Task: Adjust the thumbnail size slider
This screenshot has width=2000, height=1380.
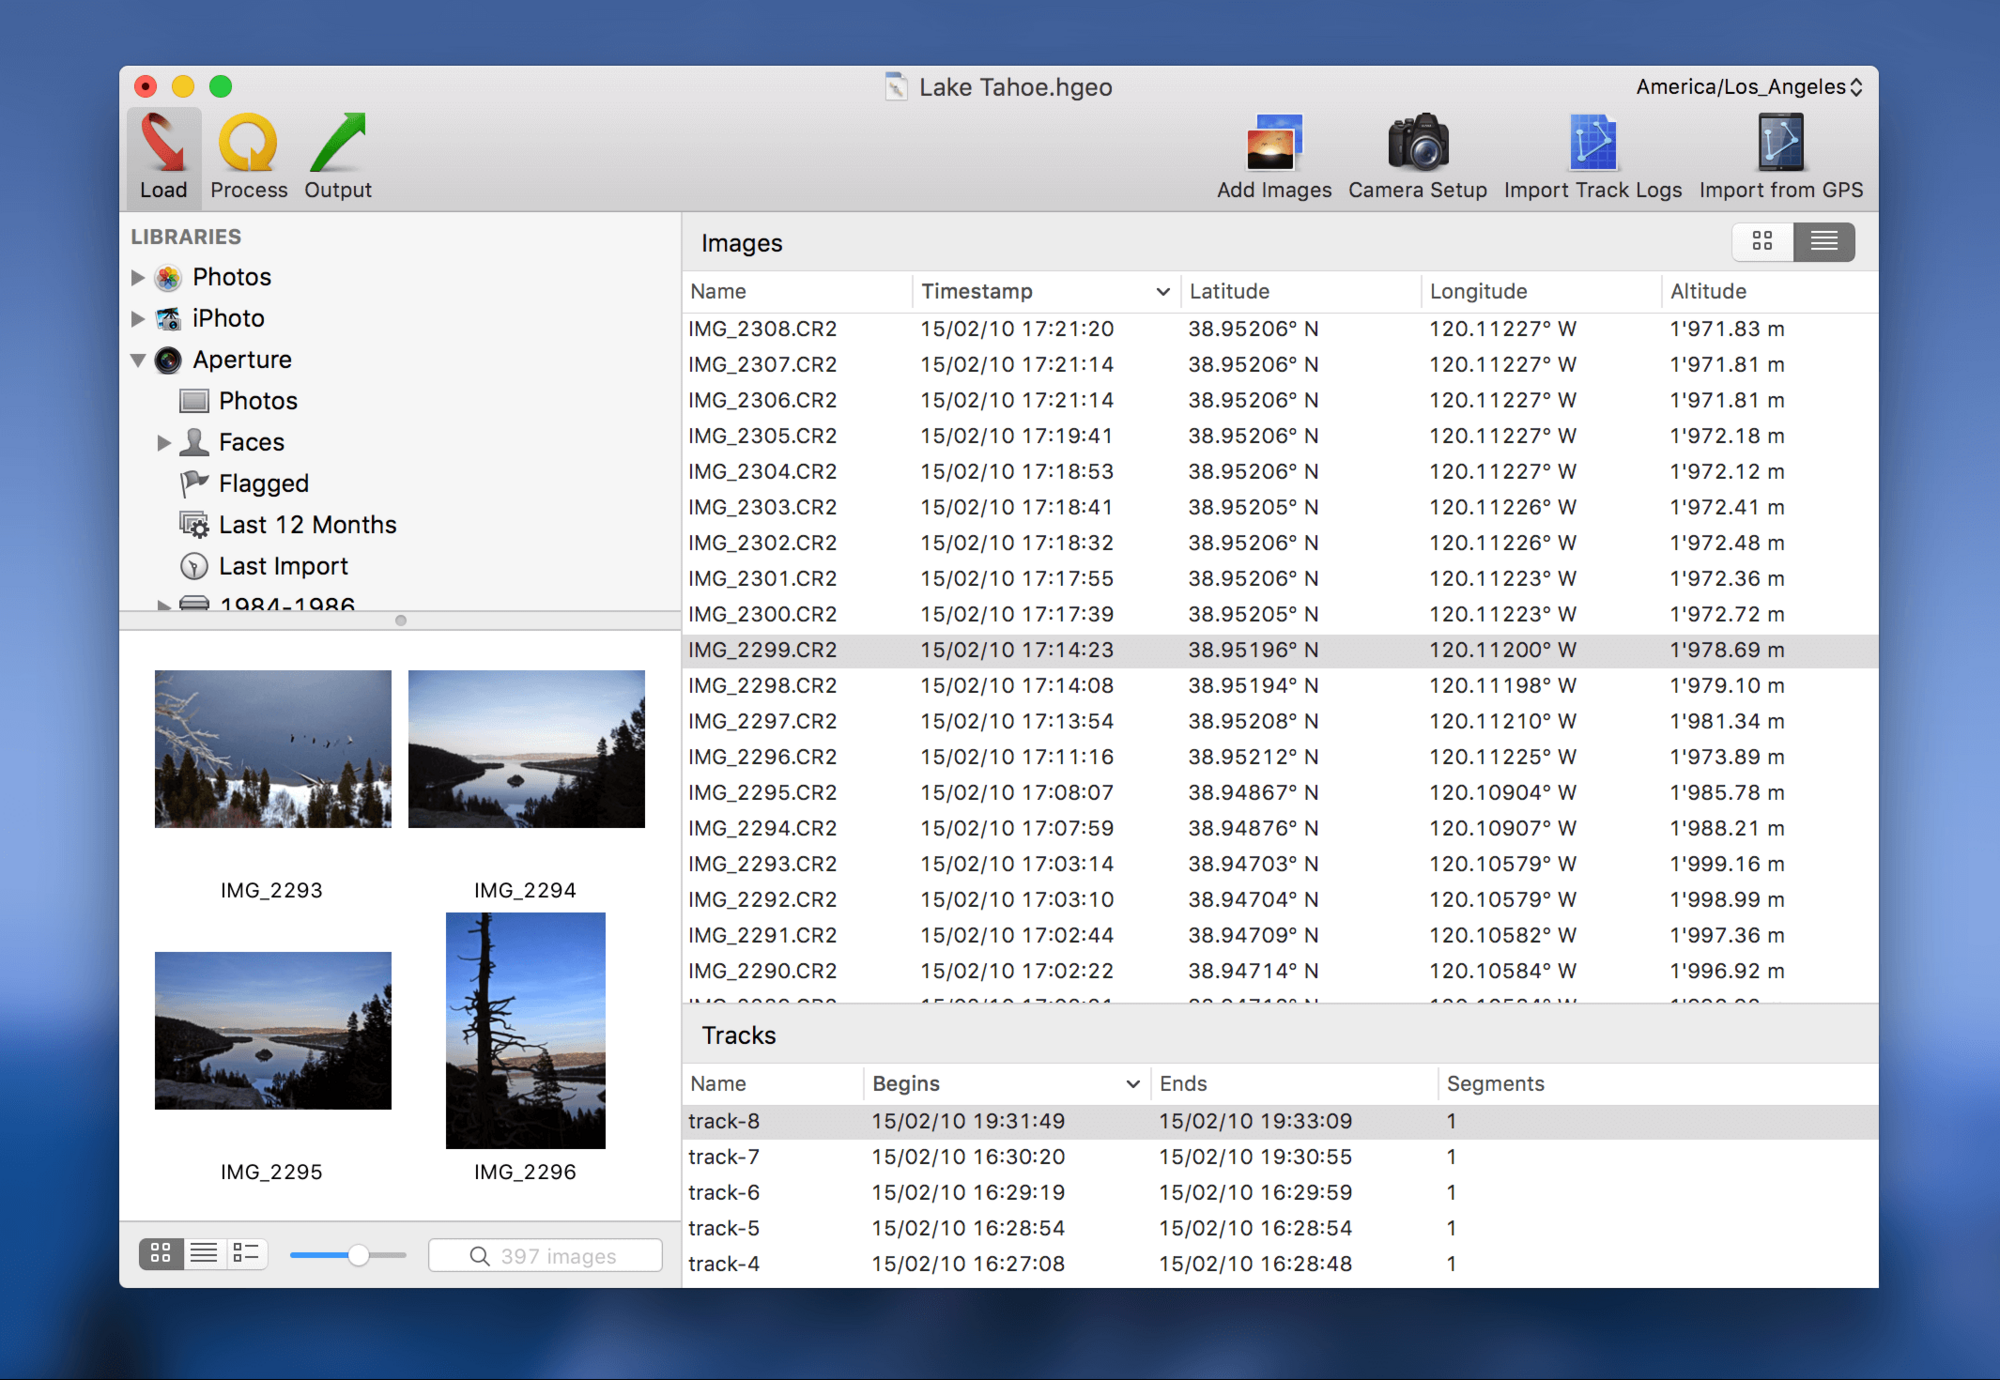Action: click(x=358, y=1254)
